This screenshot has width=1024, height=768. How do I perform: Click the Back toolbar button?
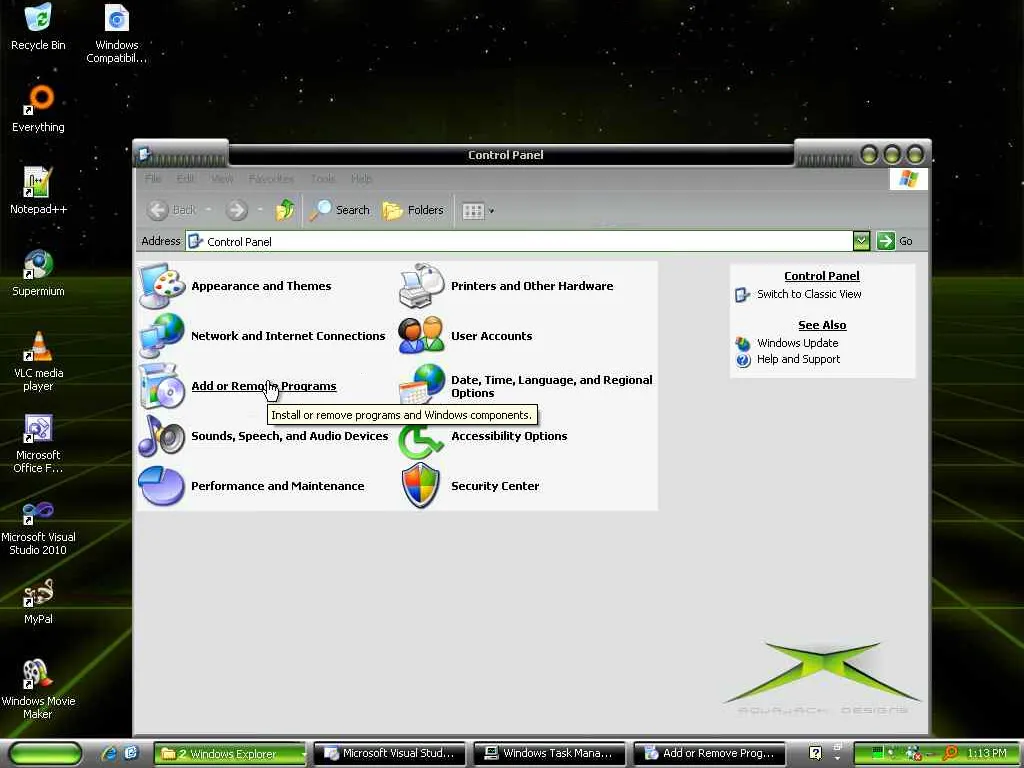point(172,210)
